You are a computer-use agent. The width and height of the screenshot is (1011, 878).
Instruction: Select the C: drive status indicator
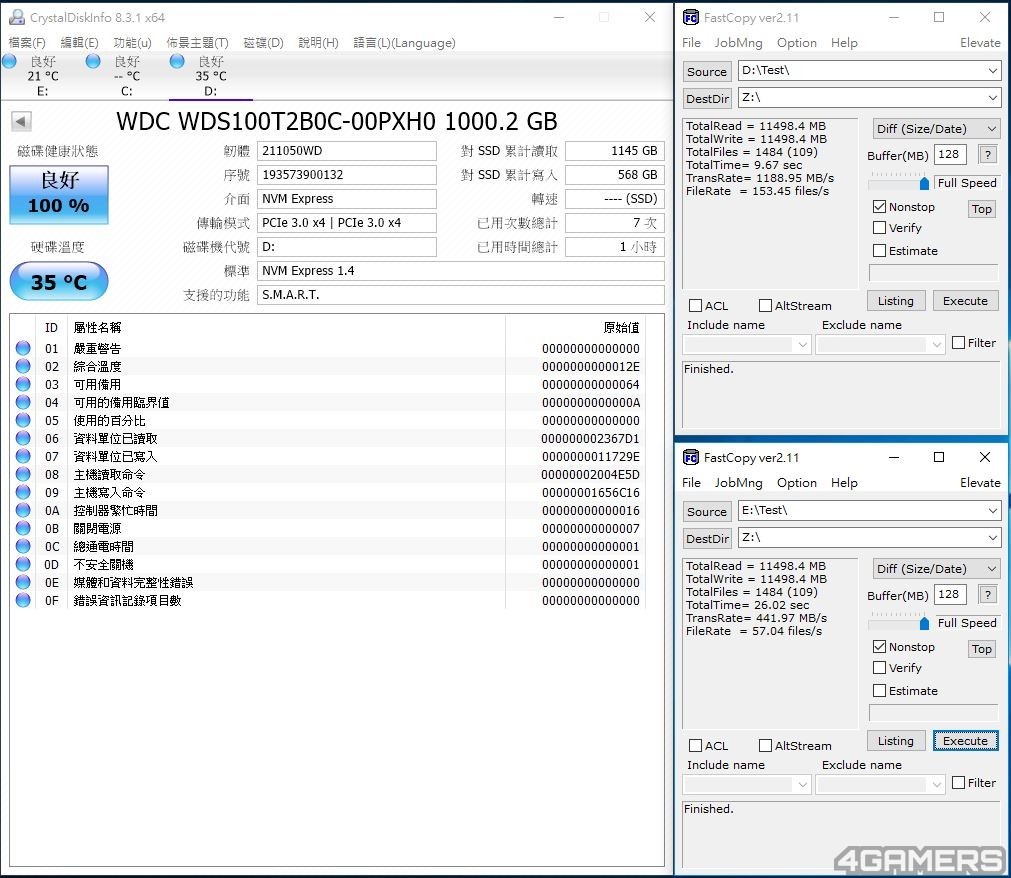pos(93,61)
